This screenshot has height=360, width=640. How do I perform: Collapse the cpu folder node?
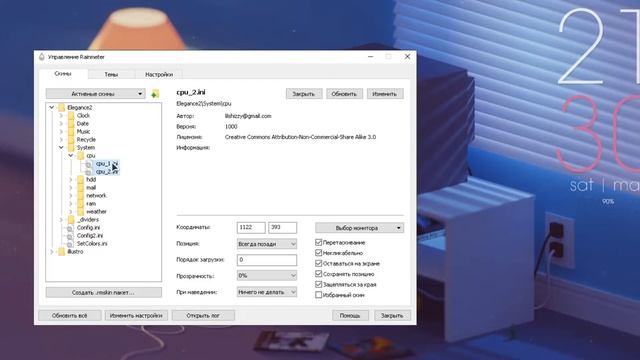tap(71, 156)
